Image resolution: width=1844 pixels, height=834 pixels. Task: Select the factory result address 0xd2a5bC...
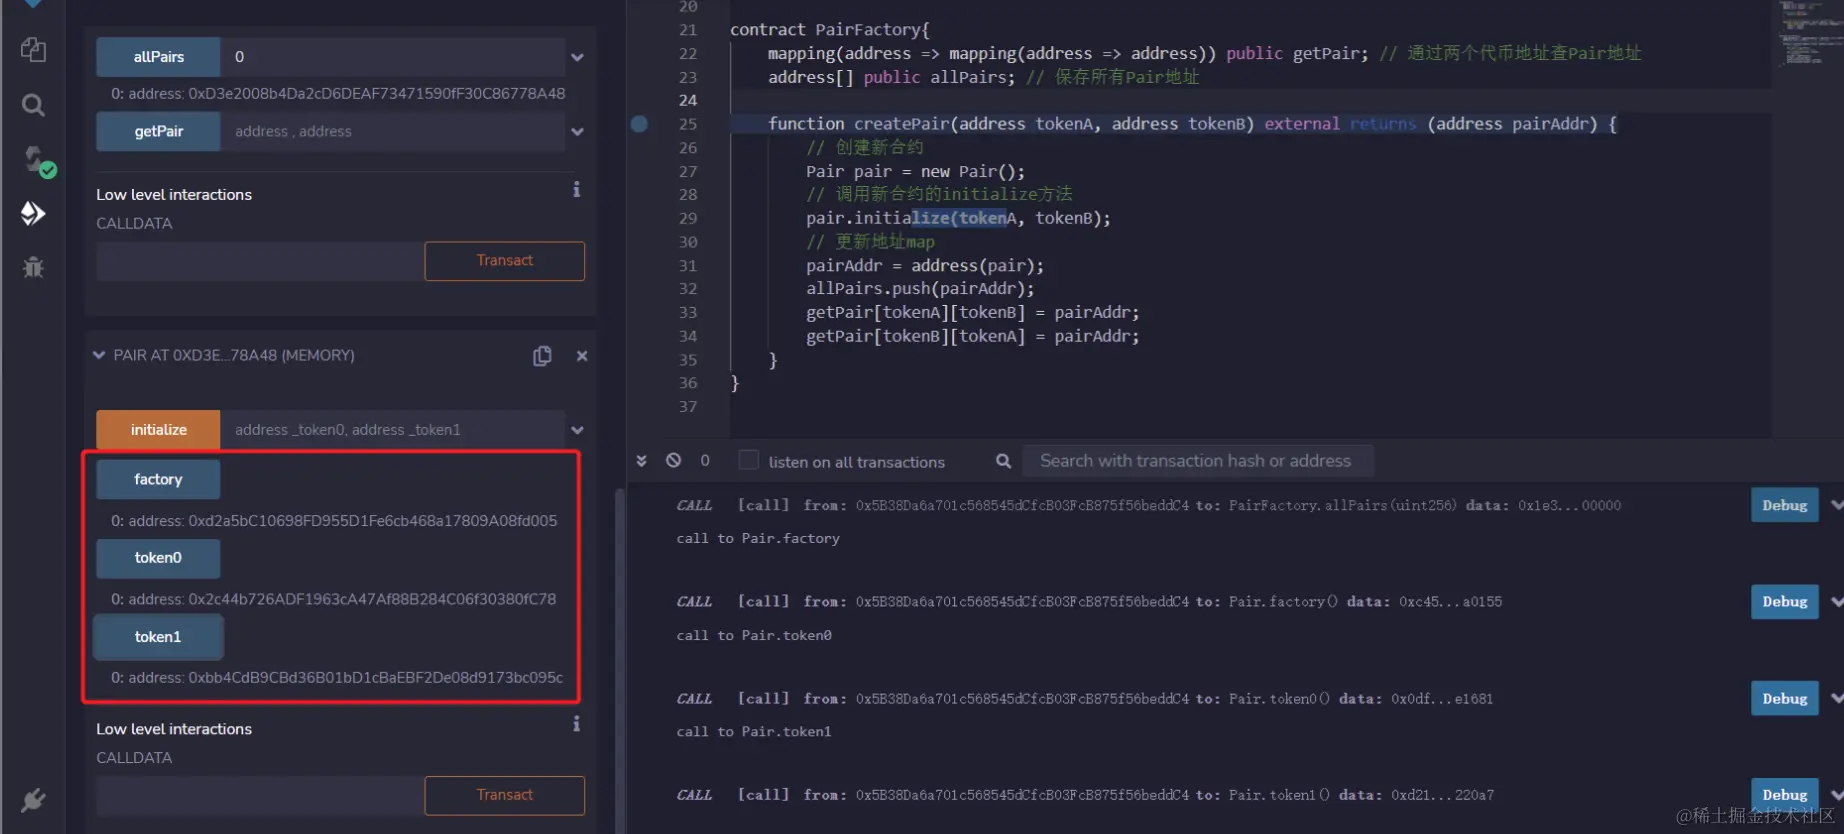(373, 521)
